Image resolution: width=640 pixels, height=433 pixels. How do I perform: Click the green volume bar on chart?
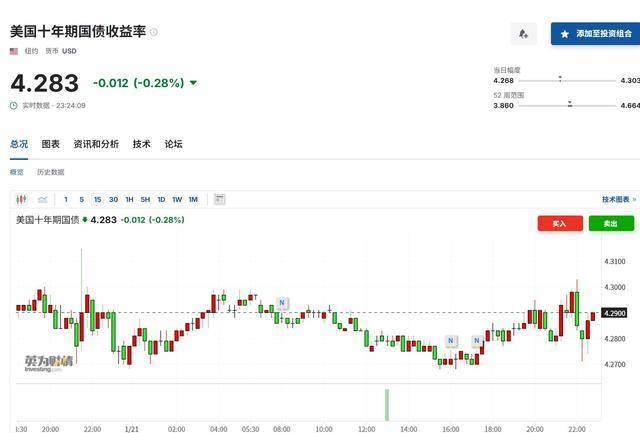[386, 404]
